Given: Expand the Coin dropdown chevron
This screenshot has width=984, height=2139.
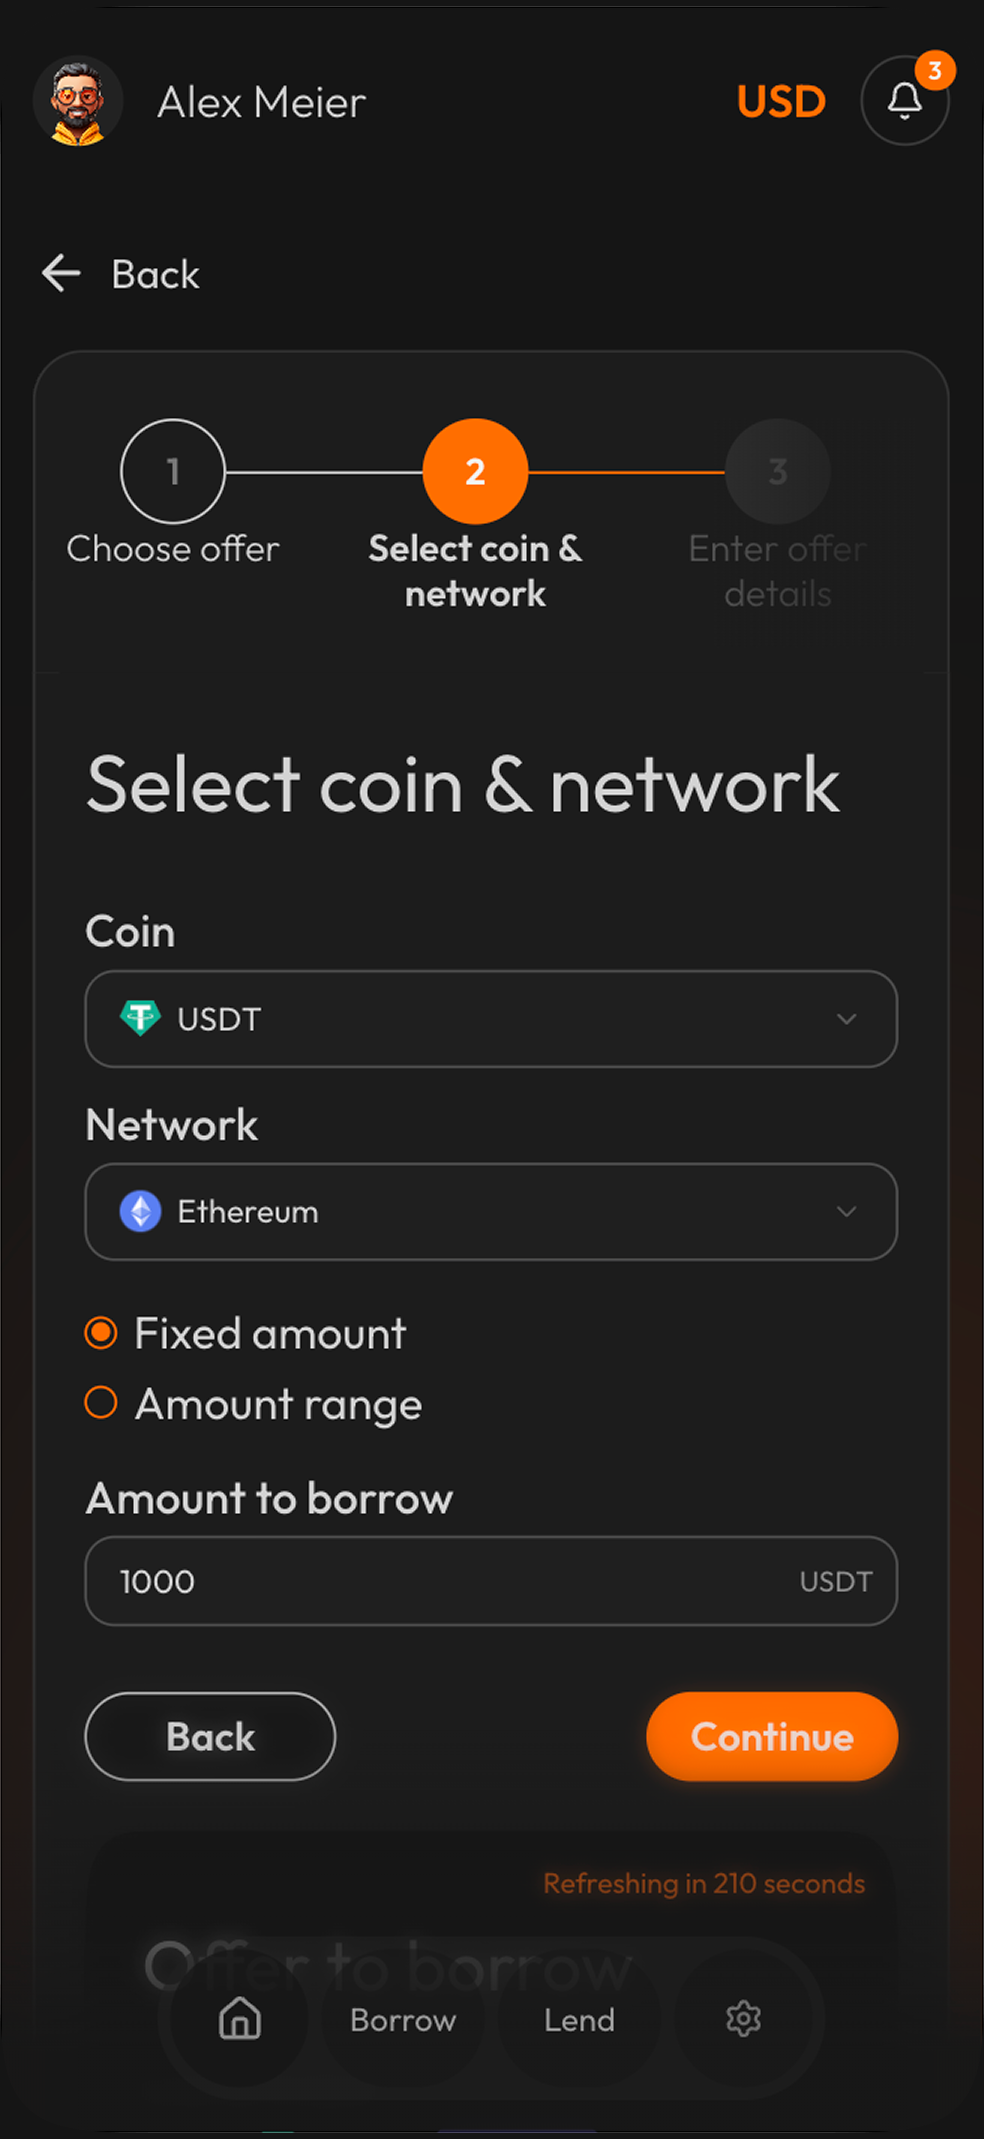Looking at the screenshot, I should click(846, 1018).
